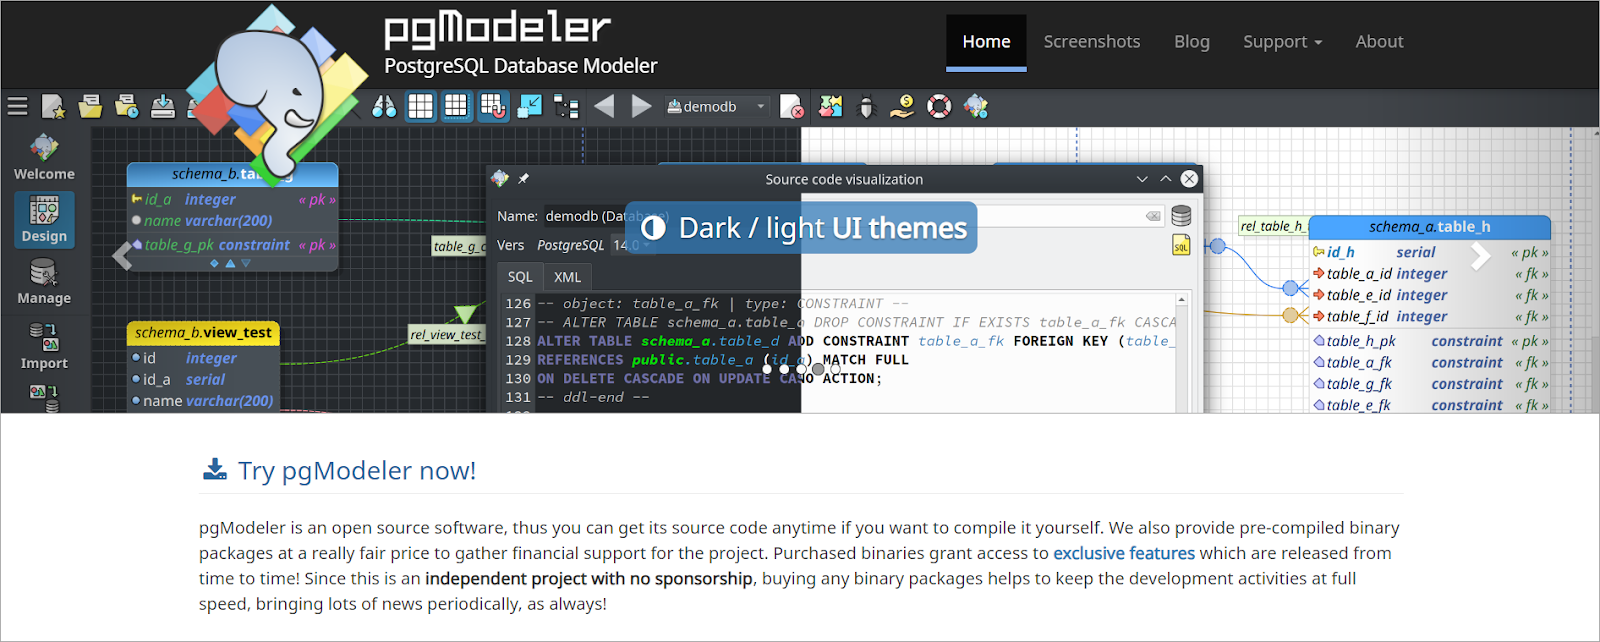Switch to the Design view
Screen dimensions: 1600x642
pyautogui.click(x=44, y=219)
